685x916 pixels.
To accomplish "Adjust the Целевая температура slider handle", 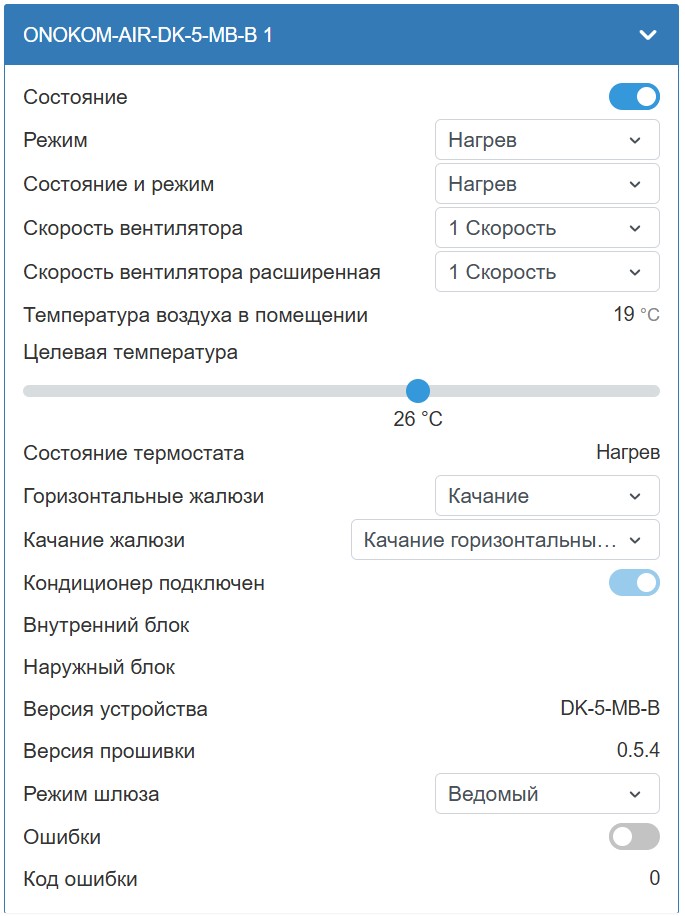I will tap(418, 391).
